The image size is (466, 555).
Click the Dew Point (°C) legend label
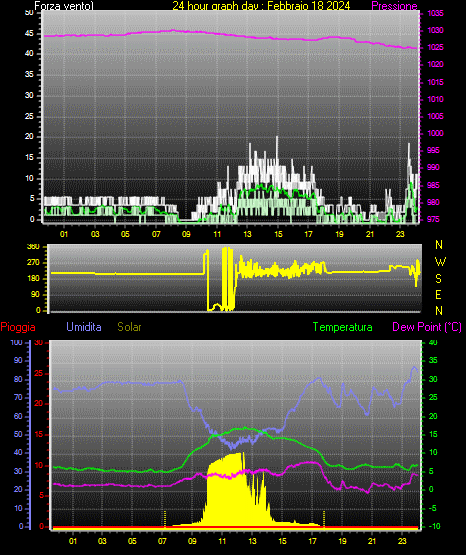[x=427, y=327]
